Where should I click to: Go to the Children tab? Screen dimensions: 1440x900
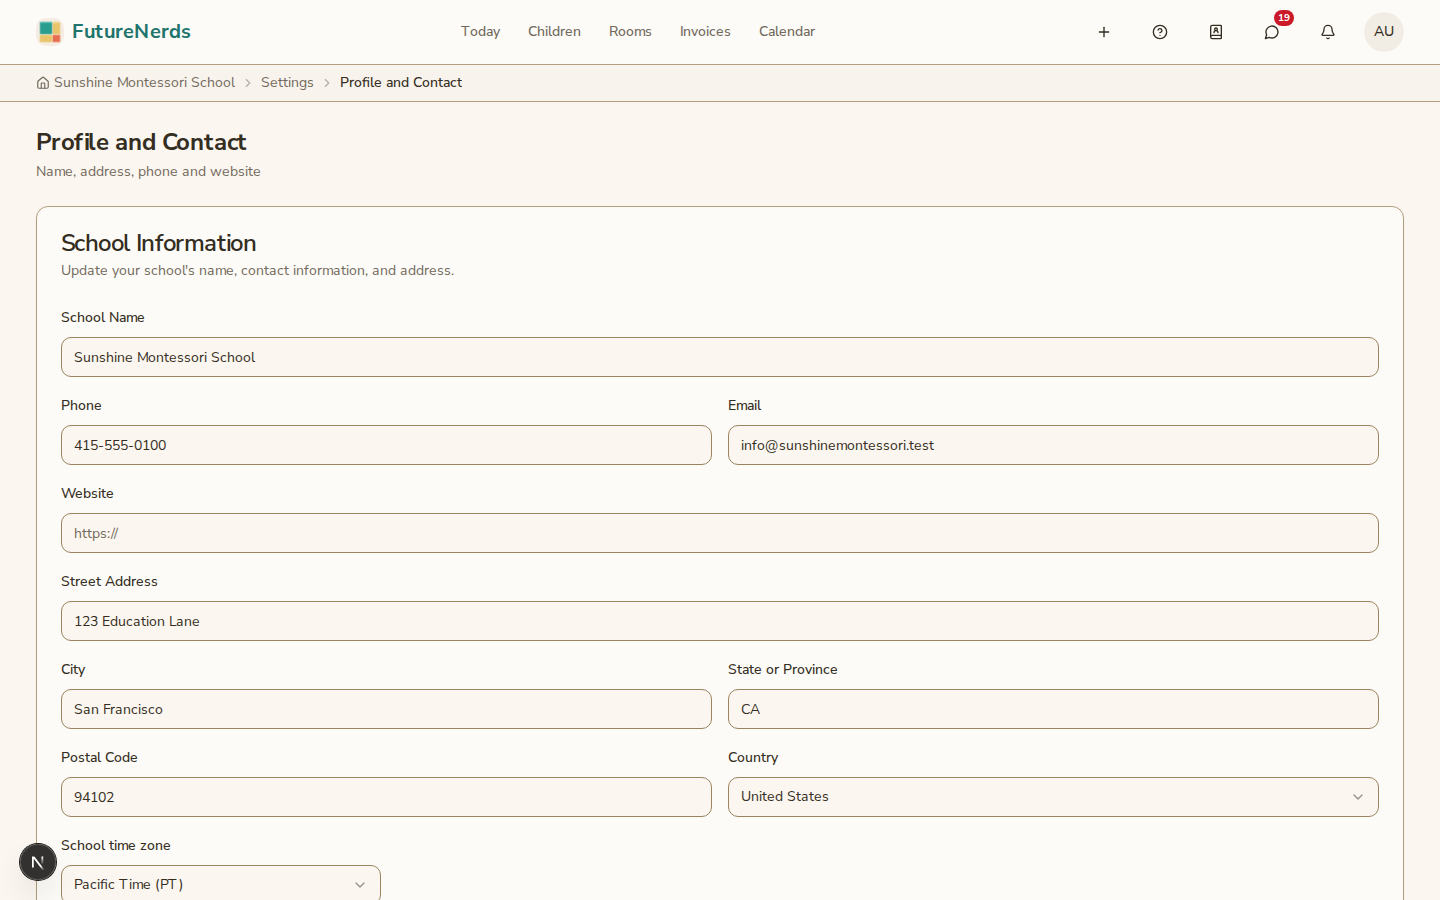[554, 32]
